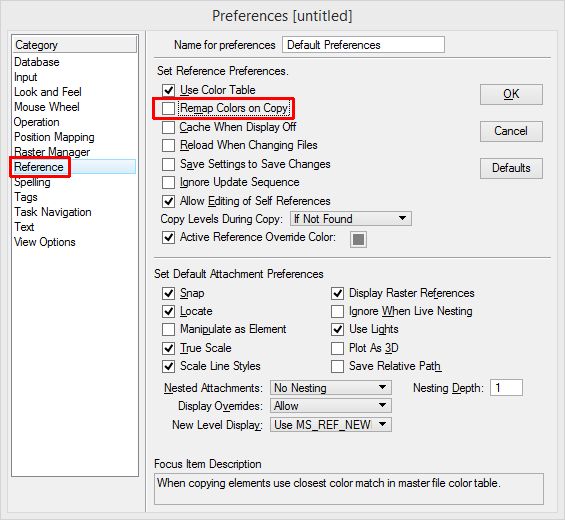Toggle Save Settings to Save Changes
The height and width of the screenshot is (520, 565).
pos(168,164)
